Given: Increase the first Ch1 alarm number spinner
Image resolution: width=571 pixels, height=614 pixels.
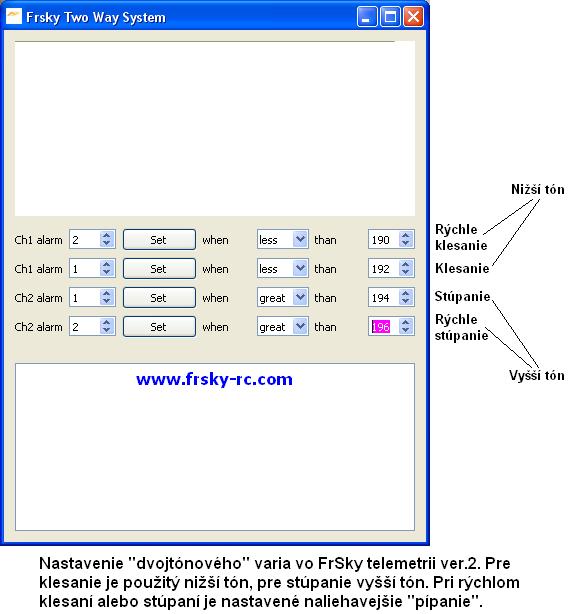Looking at the screenshot, I should click(106, 235).
